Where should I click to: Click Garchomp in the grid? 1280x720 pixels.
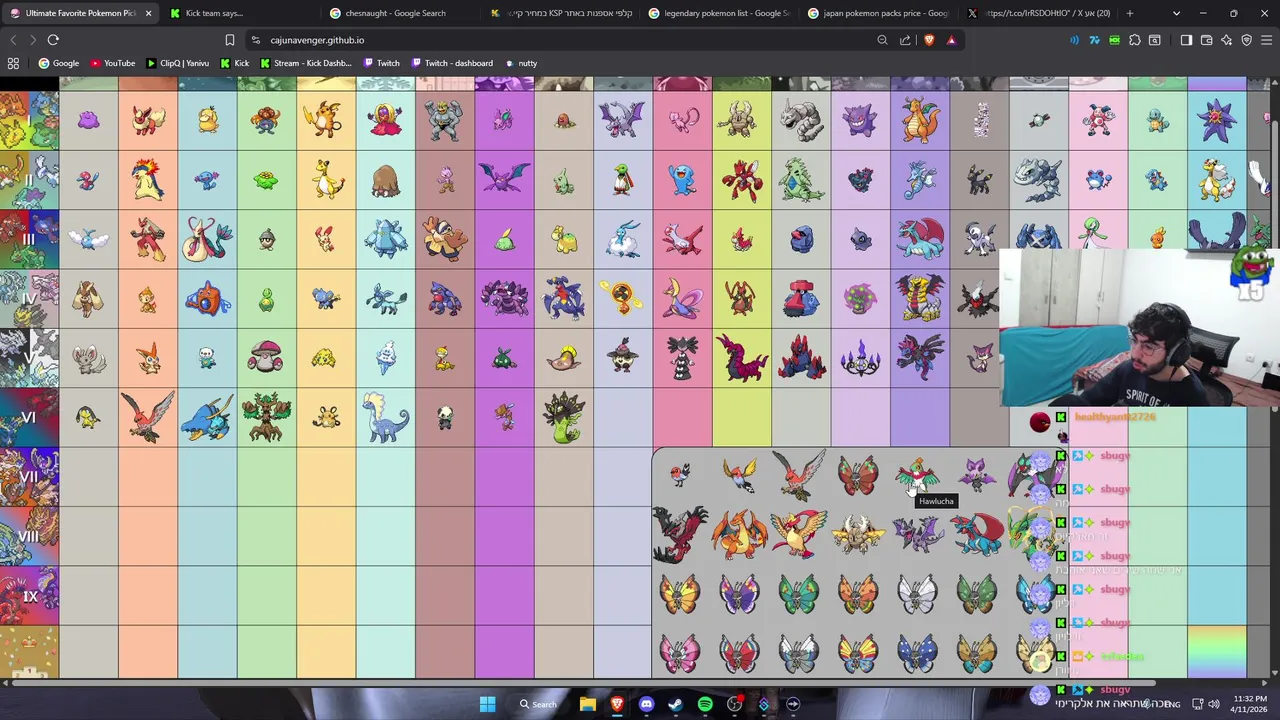(563, 298)
